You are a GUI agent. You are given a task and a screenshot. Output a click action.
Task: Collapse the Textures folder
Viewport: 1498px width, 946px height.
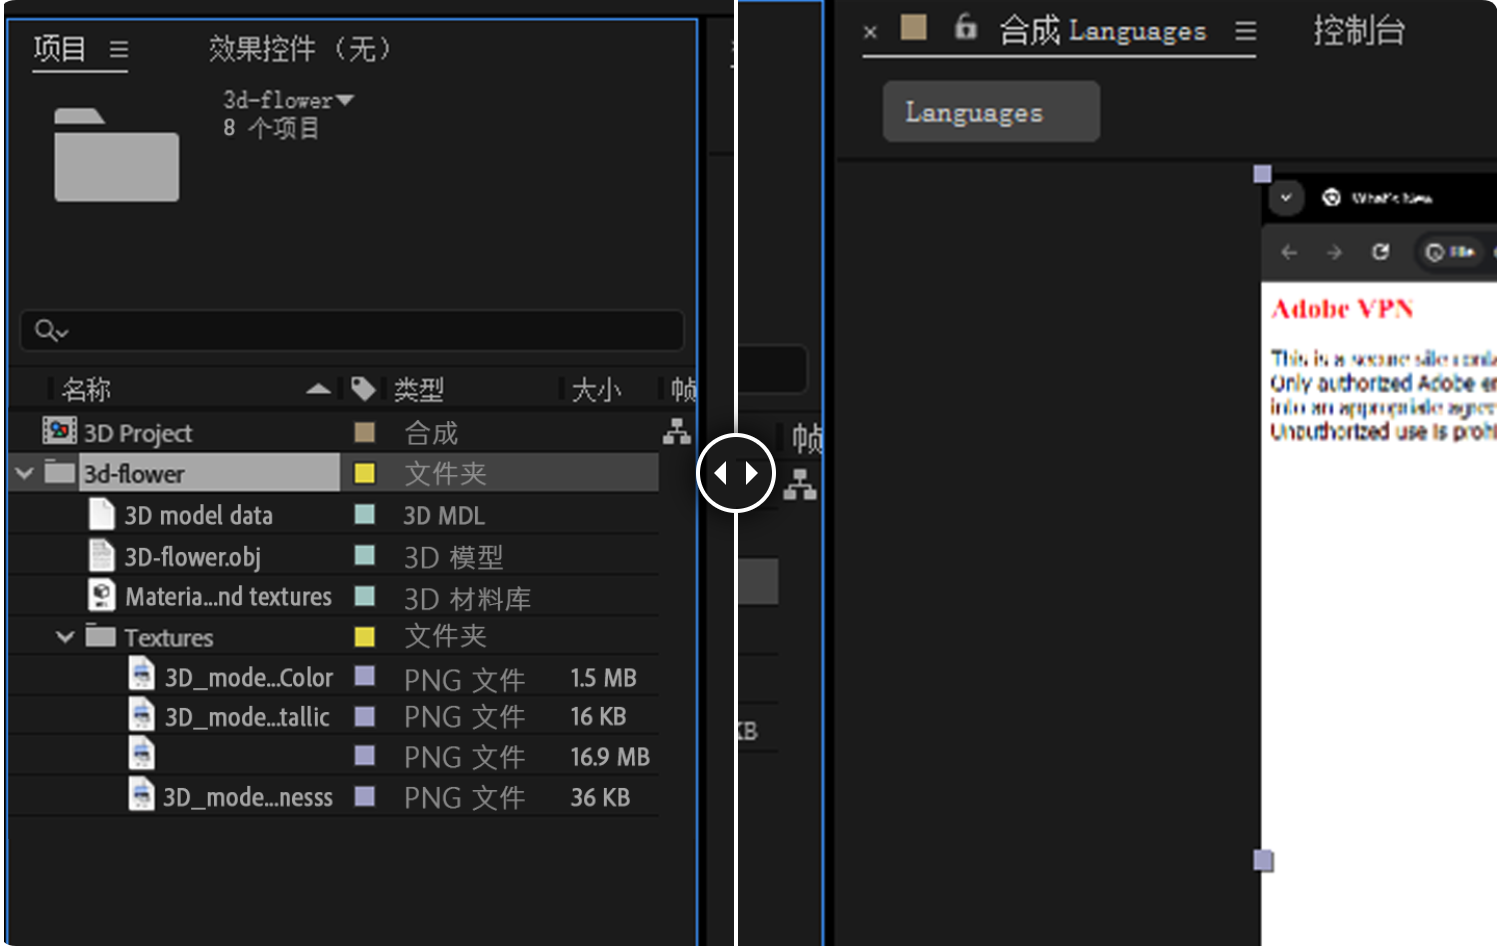click(x=65, y=637)
